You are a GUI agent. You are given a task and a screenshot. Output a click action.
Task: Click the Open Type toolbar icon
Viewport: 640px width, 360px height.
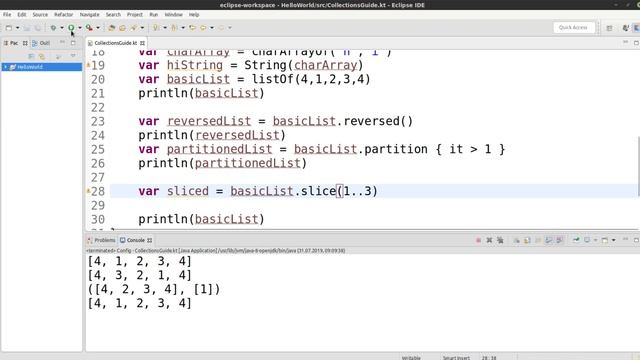click(x=133, y=28)
